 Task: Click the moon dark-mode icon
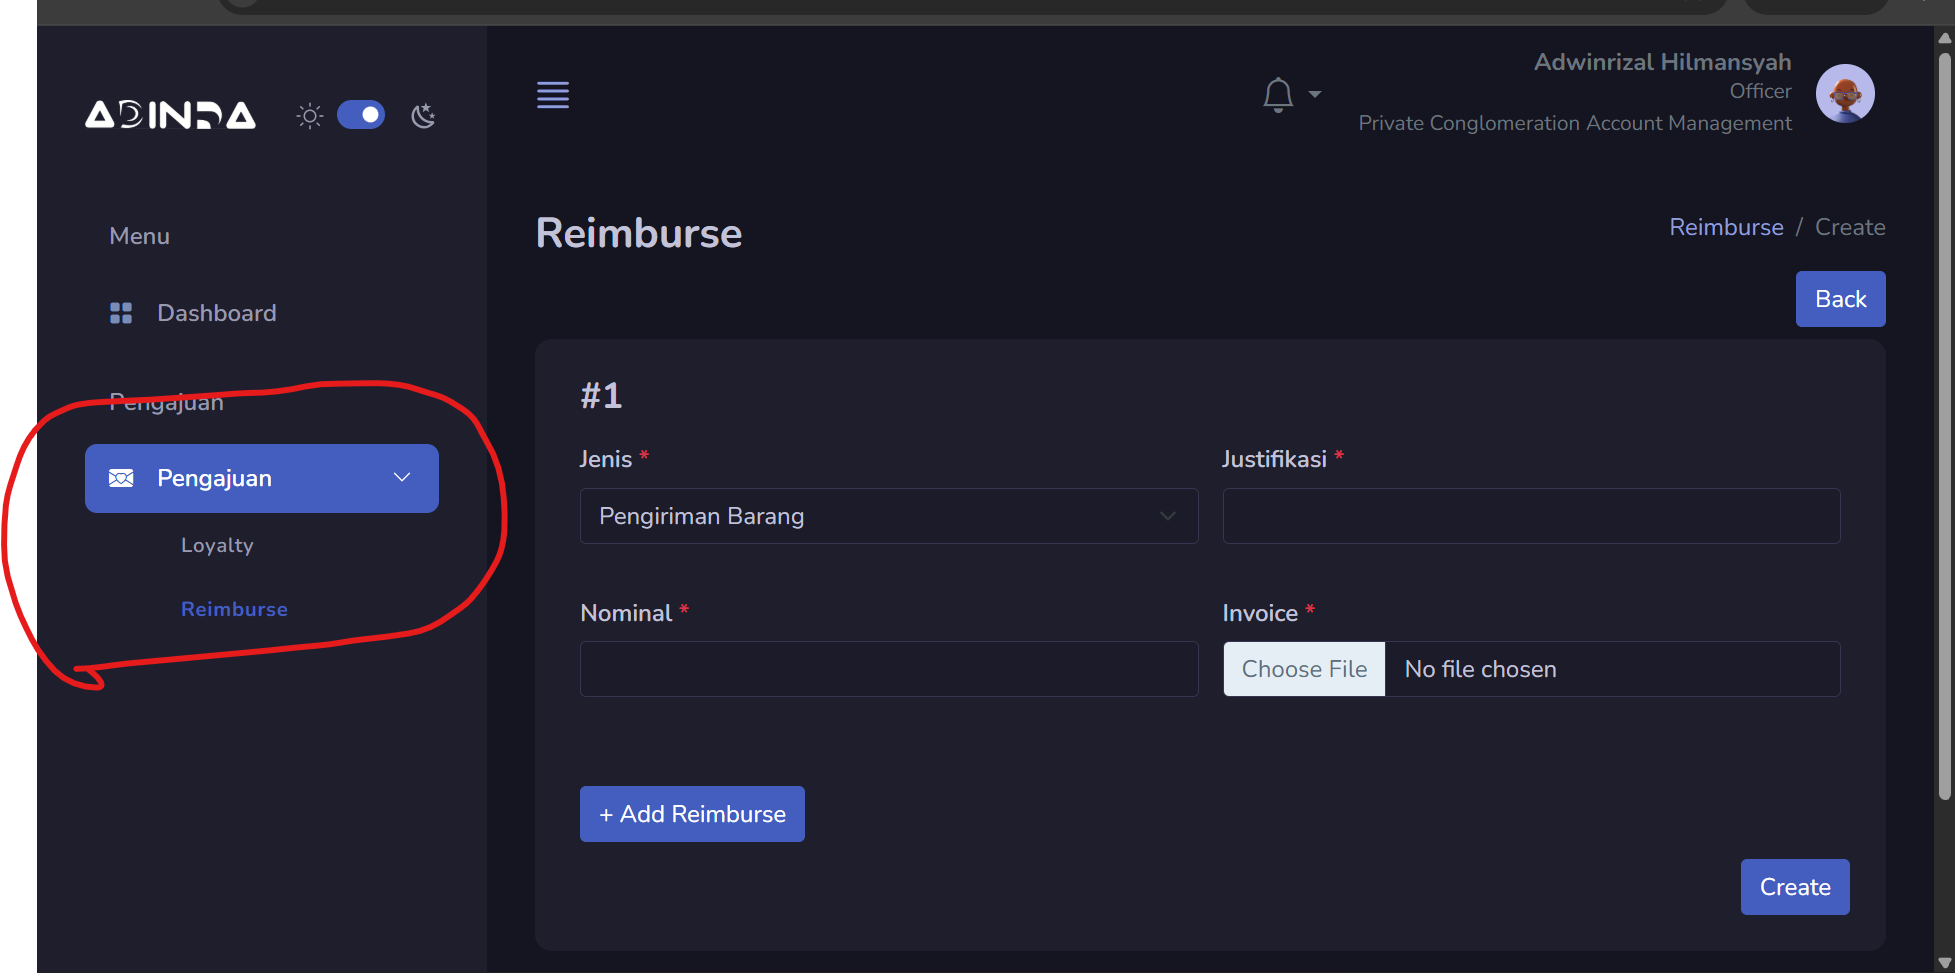[423, 116]
